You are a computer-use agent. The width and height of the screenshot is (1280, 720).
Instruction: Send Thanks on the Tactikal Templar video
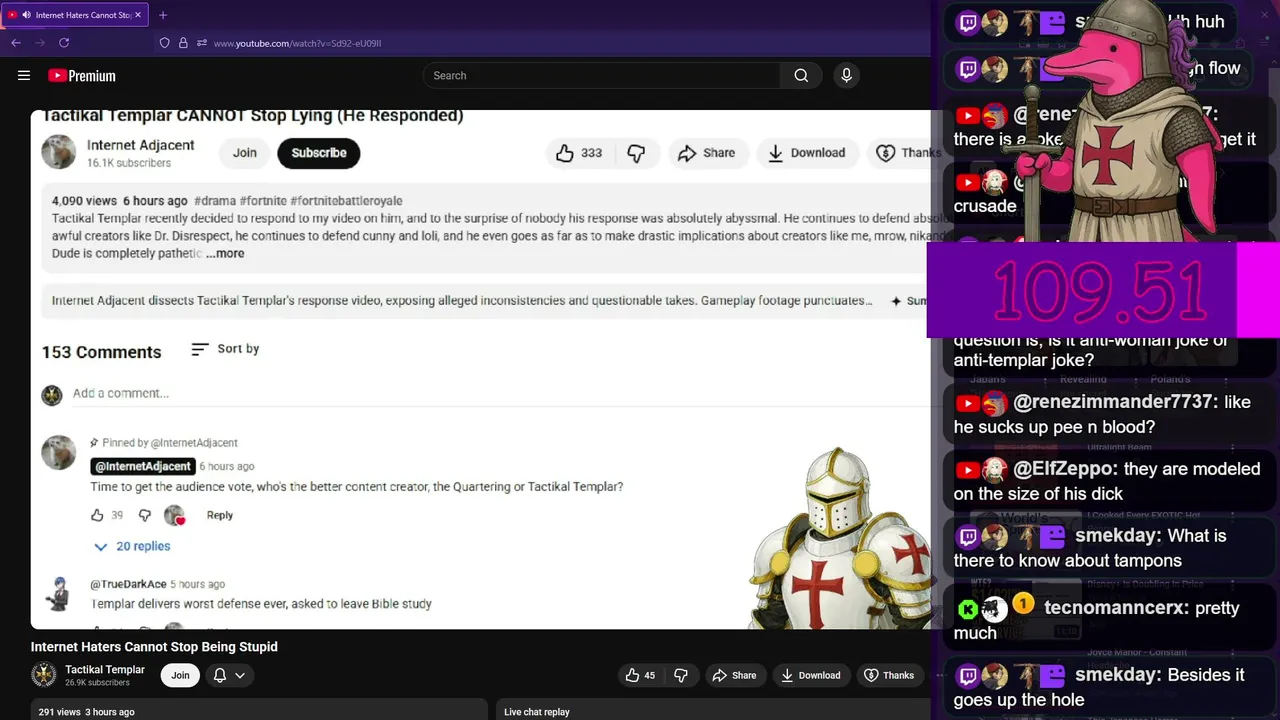889,676
